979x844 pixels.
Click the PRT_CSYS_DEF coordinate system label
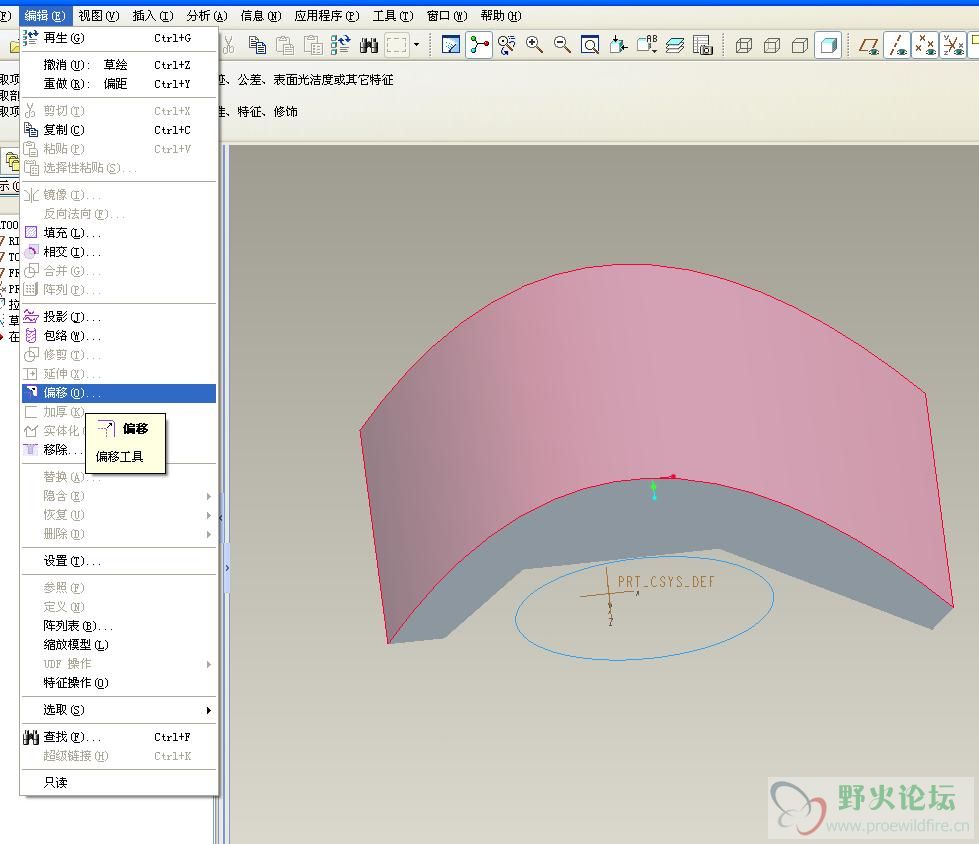point(666,582)
